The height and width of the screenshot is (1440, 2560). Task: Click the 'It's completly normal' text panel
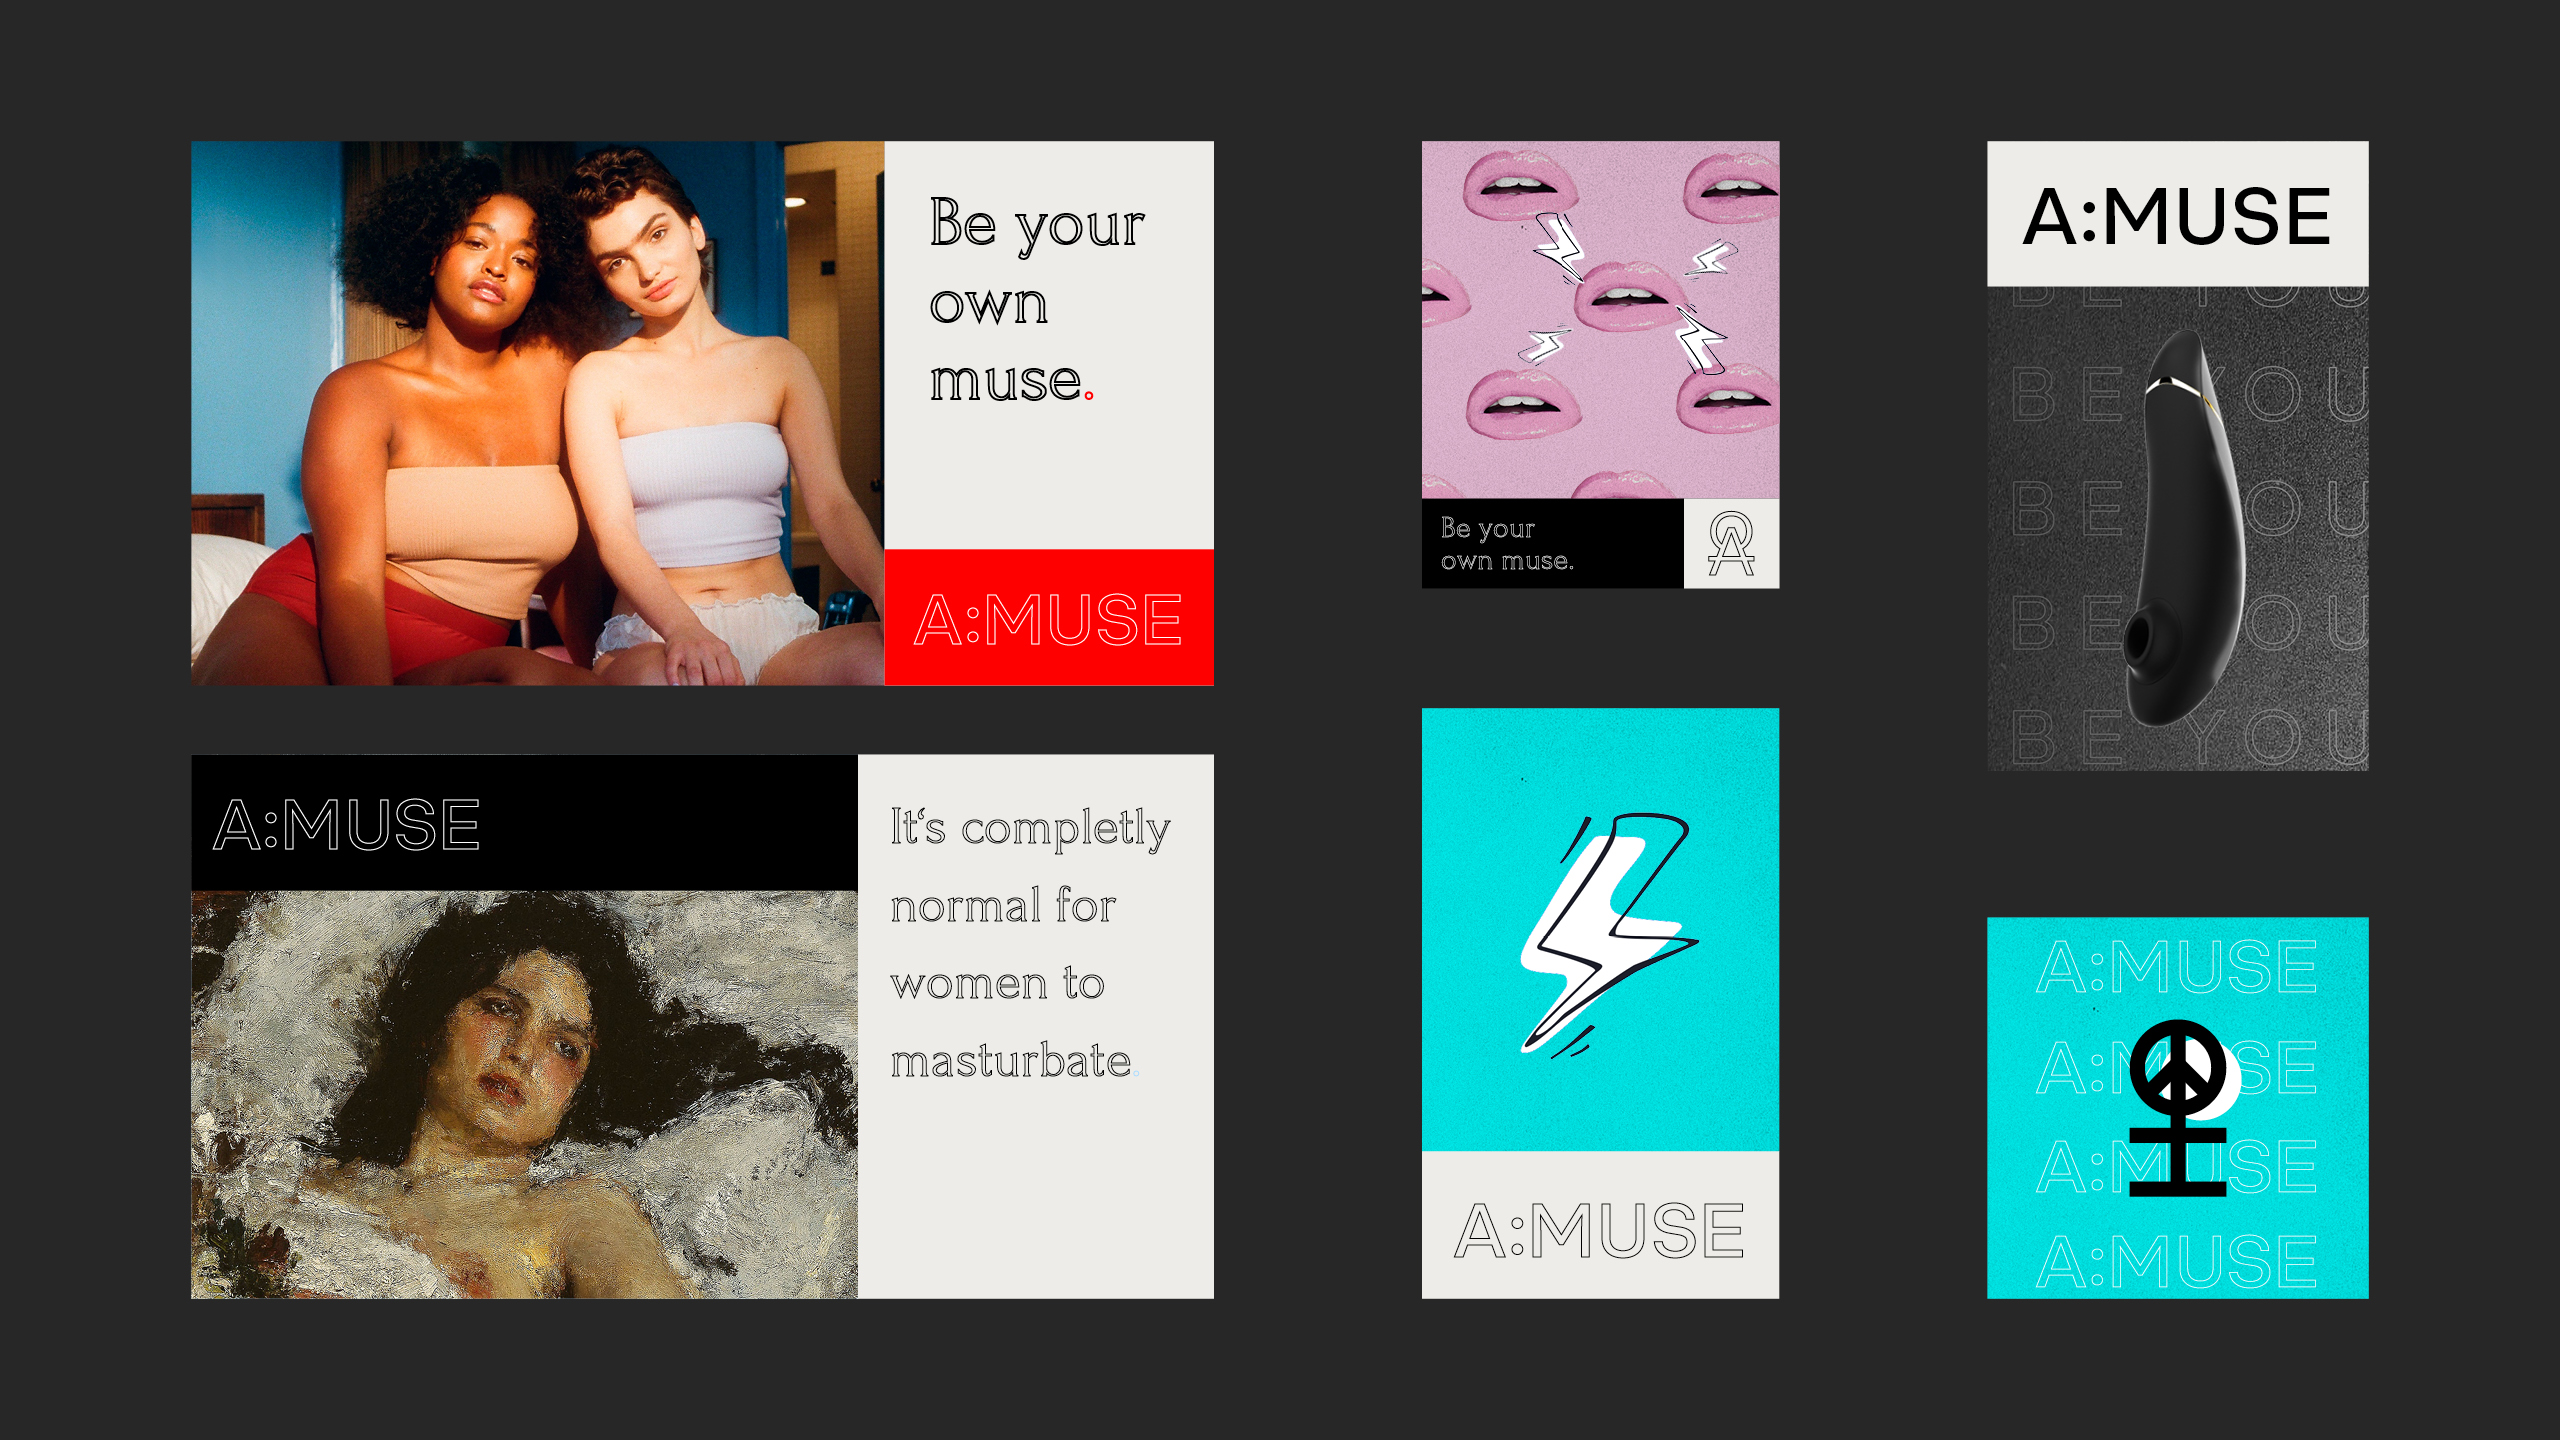click(1036, 1027)
